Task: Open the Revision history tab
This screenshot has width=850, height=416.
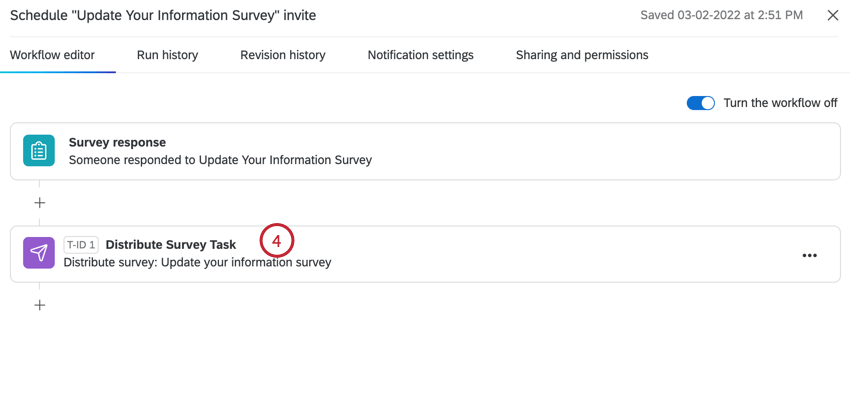Action: click(282, 55)
